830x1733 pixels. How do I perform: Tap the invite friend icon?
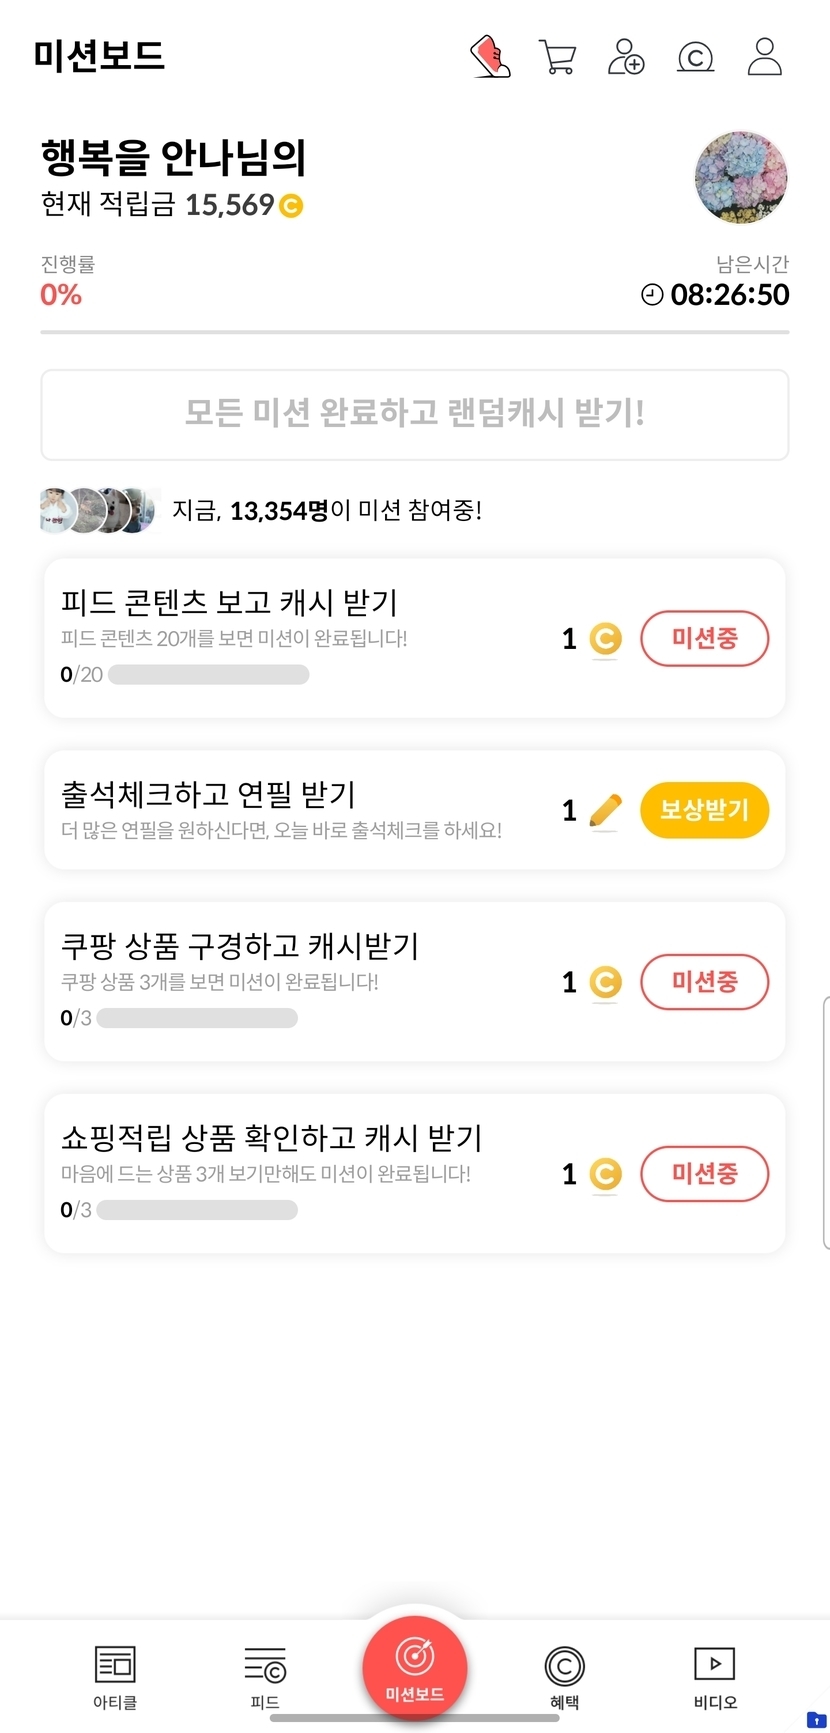[626, 56]
